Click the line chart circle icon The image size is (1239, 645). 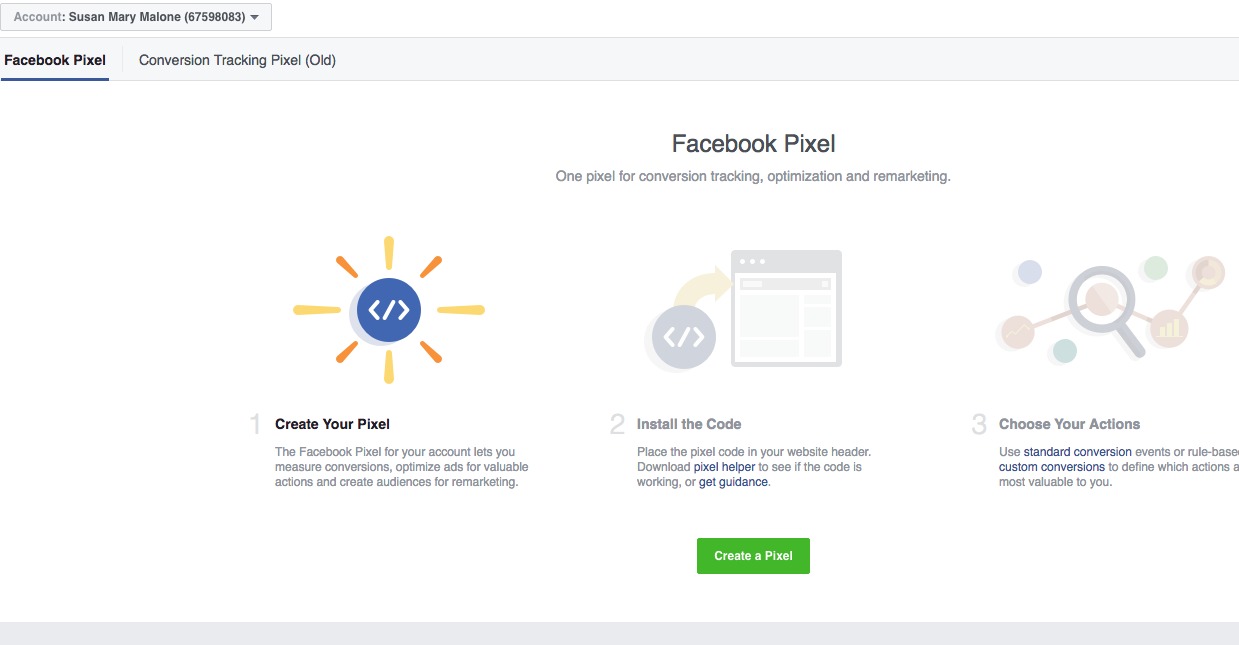pos(1018,331)
